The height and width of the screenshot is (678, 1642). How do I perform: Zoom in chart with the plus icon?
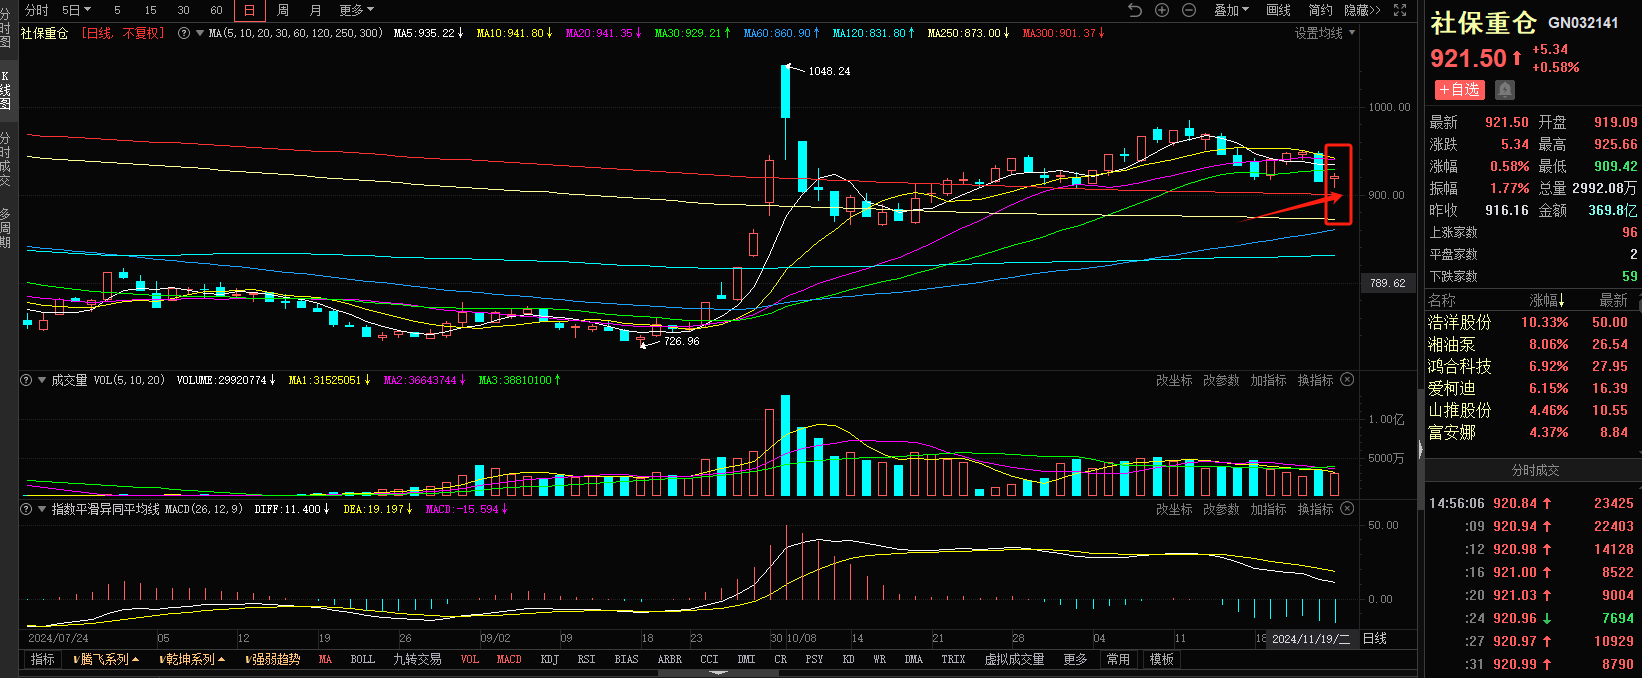point(1162,10)
